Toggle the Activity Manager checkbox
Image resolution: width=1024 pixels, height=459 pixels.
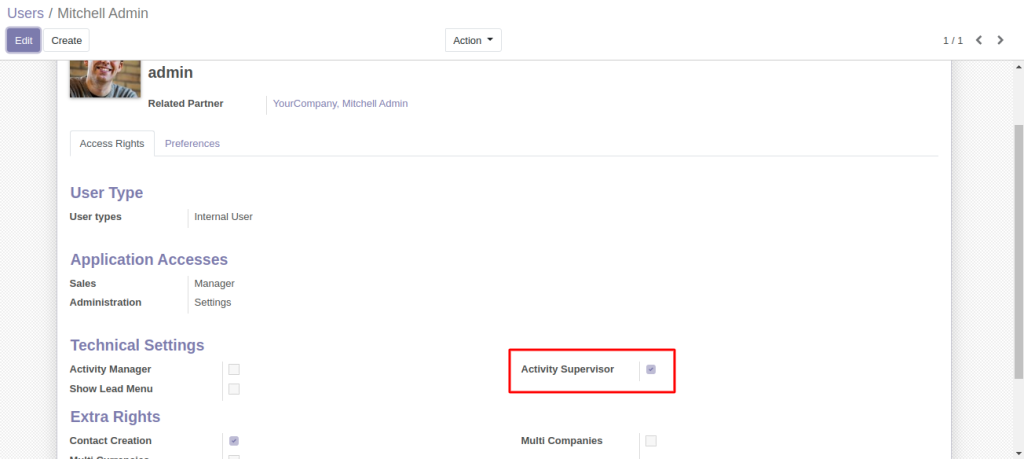pos(234,370)
